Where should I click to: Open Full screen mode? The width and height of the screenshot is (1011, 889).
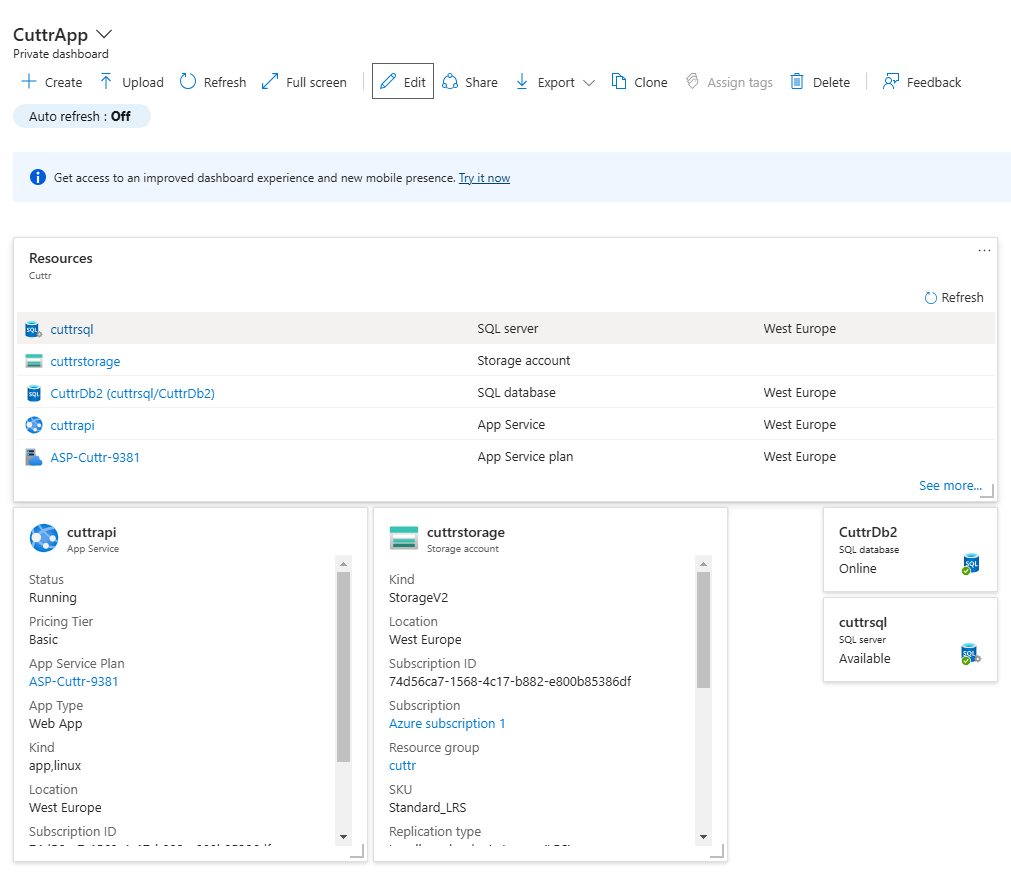tap(304, 82)
